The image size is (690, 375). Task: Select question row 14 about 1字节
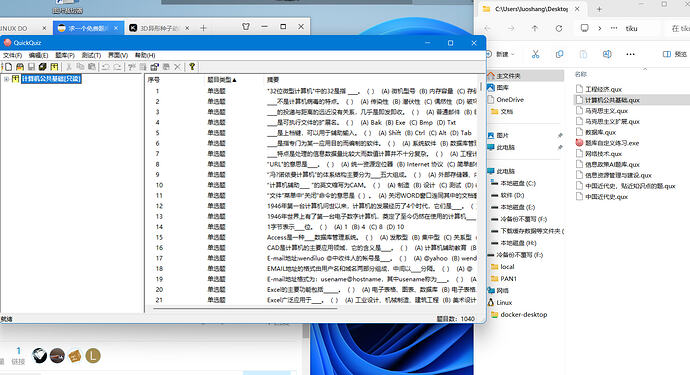point(311,227)
